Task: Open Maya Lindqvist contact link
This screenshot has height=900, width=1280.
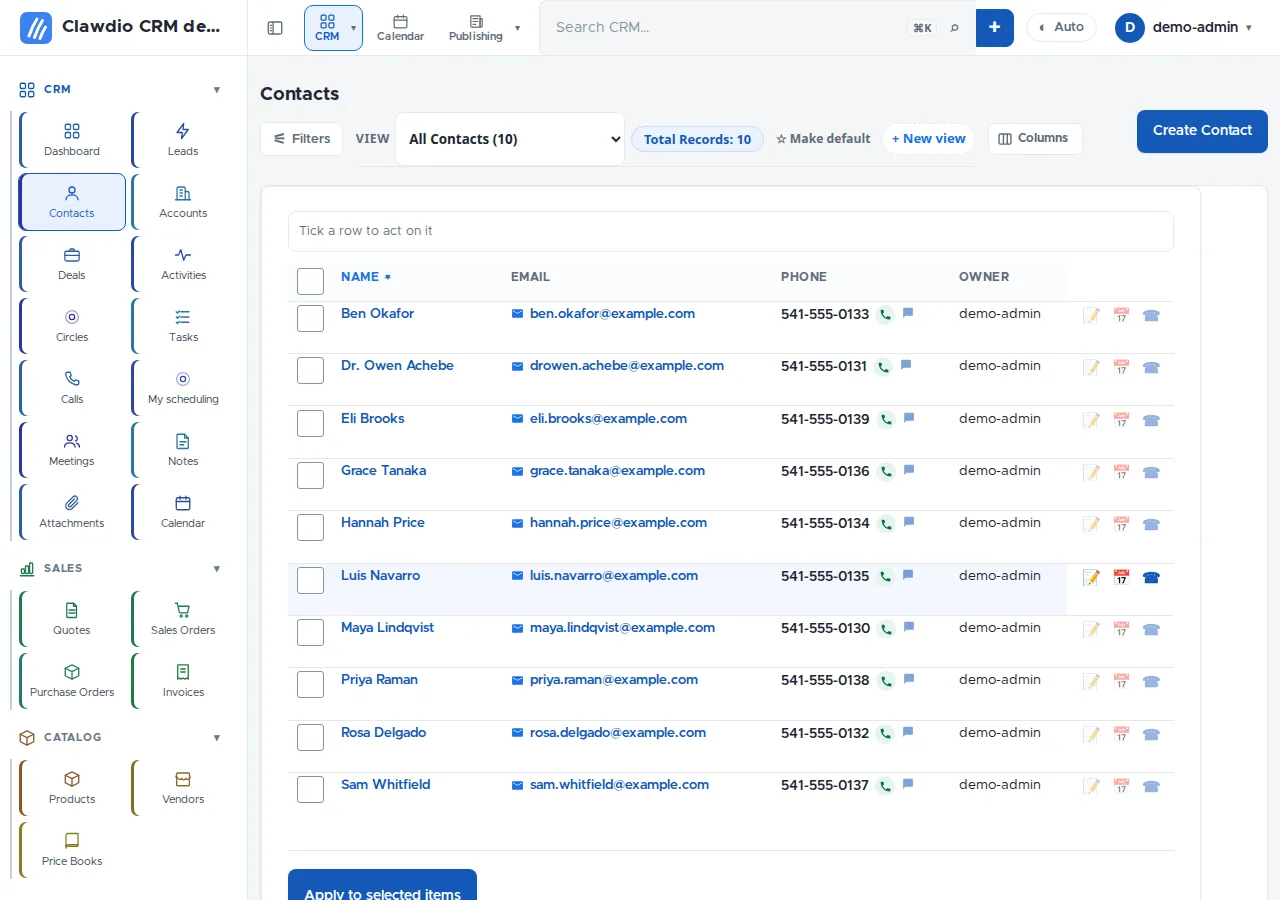Action: pos(387,627)
